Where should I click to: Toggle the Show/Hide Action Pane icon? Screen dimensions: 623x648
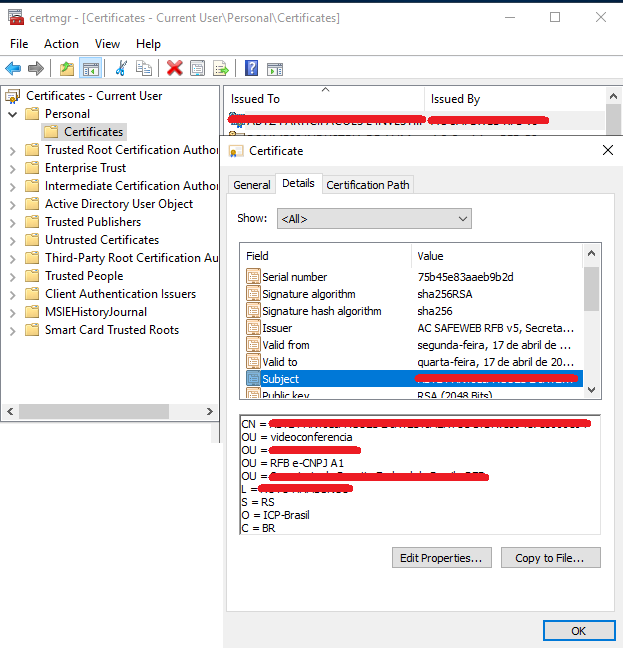click(x=275, y=69)
